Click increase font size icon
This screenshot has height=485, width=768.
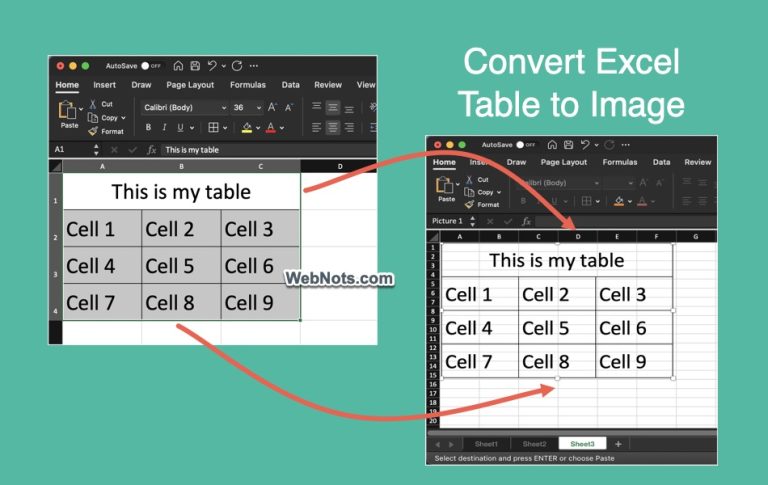(x=272, y=107)
